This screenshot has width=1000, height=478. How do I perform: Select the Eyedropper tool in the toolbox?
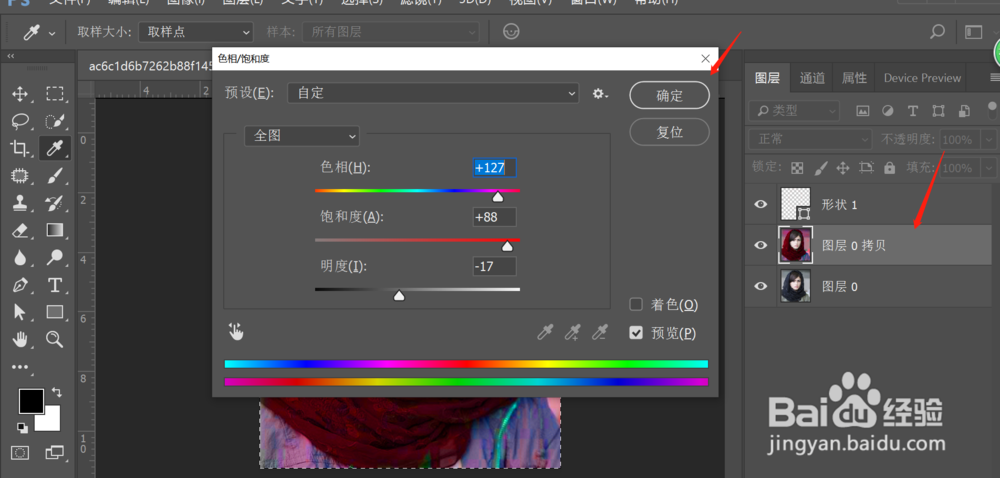(55, 148)
